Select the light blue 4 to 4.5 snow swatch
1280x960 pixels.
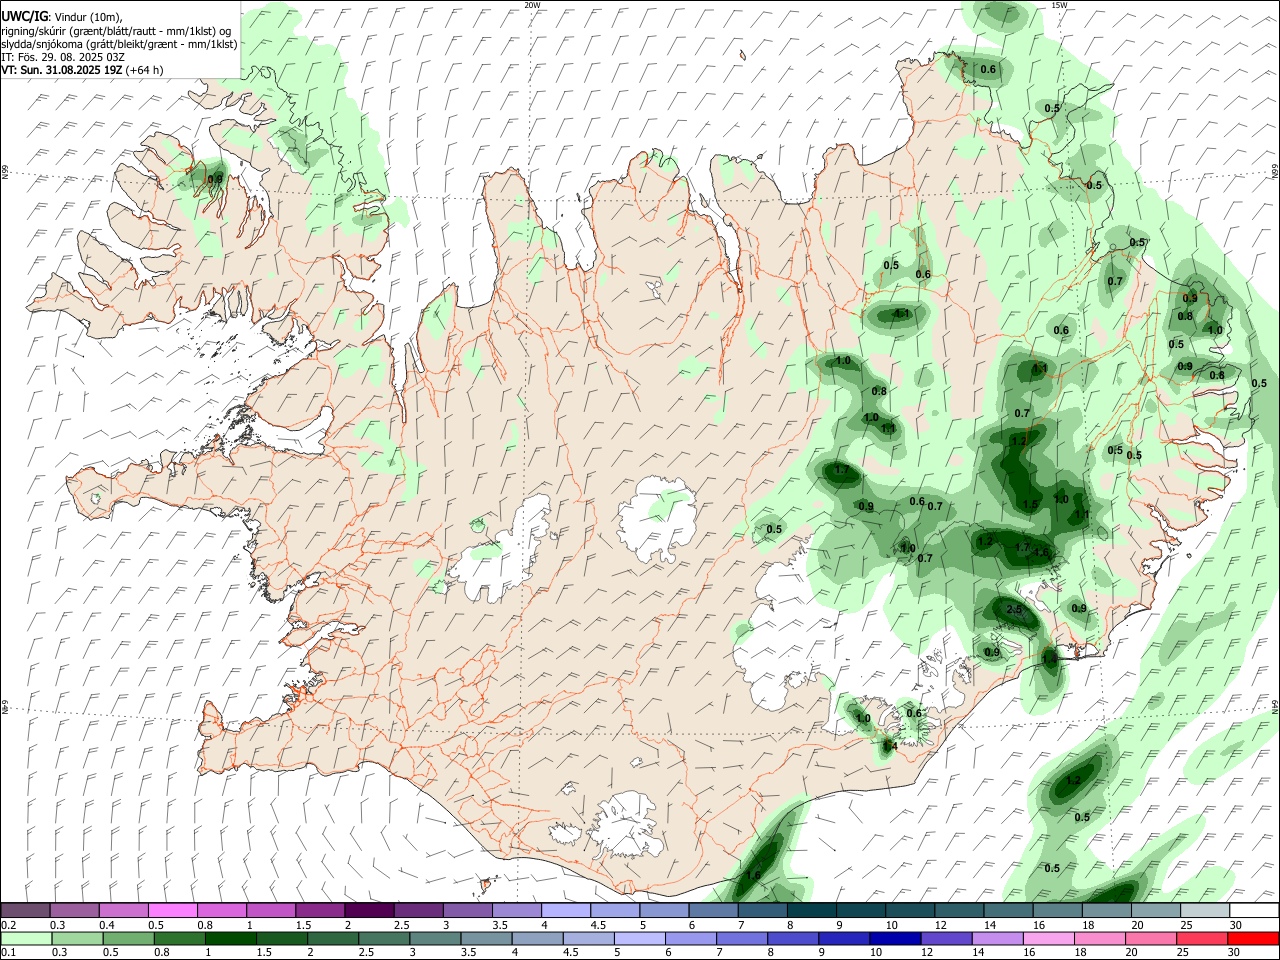pos(567,910)
